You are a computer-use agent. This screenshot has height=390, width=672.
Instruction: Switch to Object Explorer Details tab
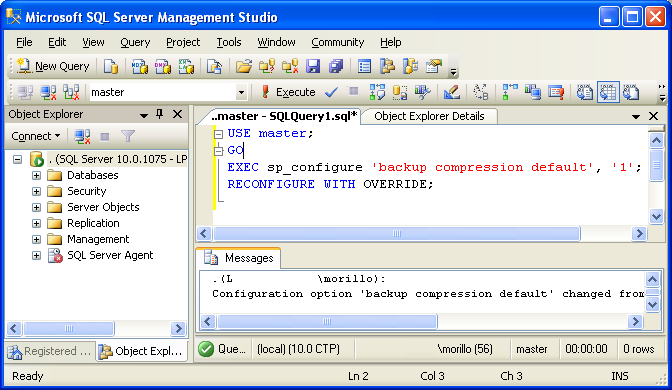(429, 116)
